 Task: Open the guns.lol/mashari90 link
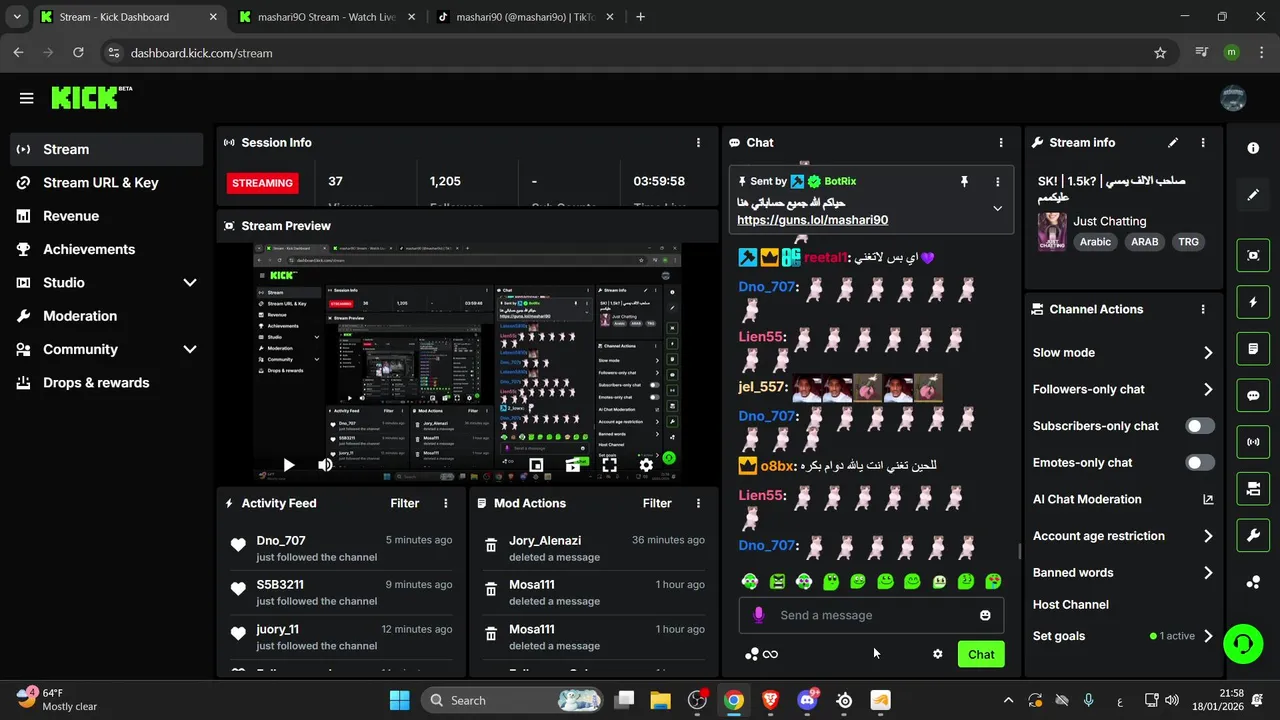(x=812, y=220)
